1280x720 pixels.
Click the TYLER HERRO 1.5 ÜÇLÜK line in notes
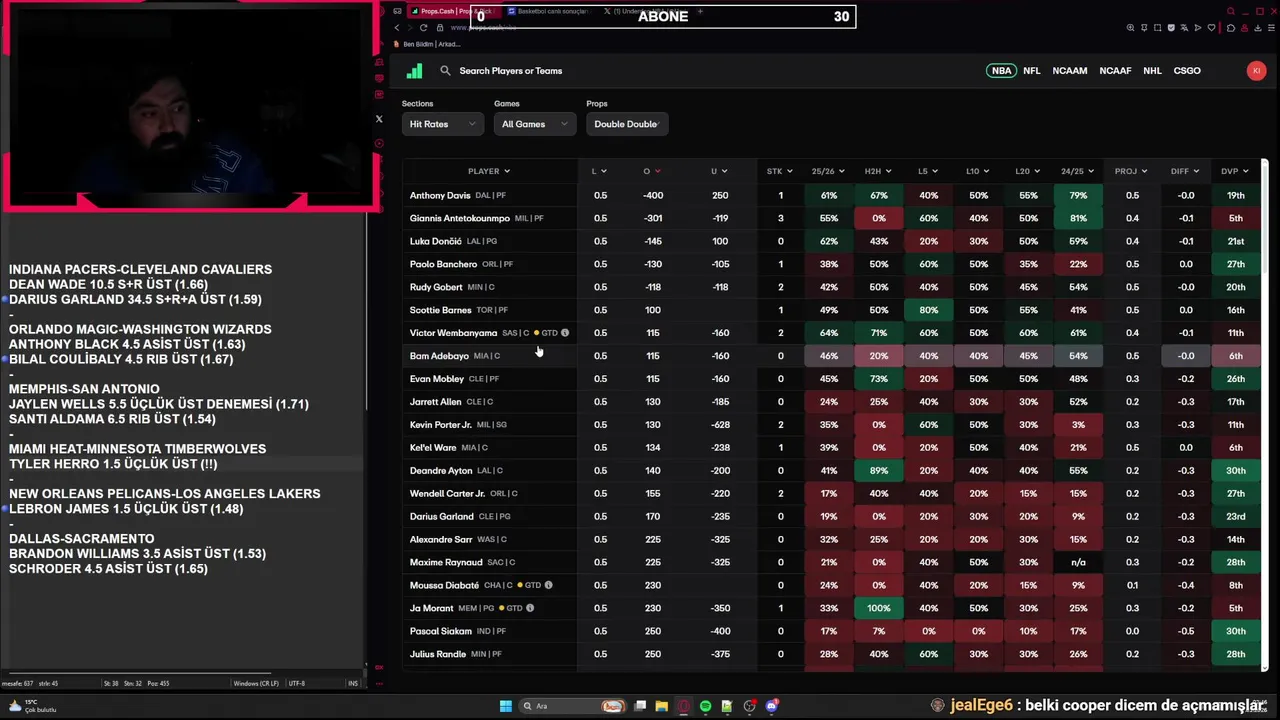113,464
